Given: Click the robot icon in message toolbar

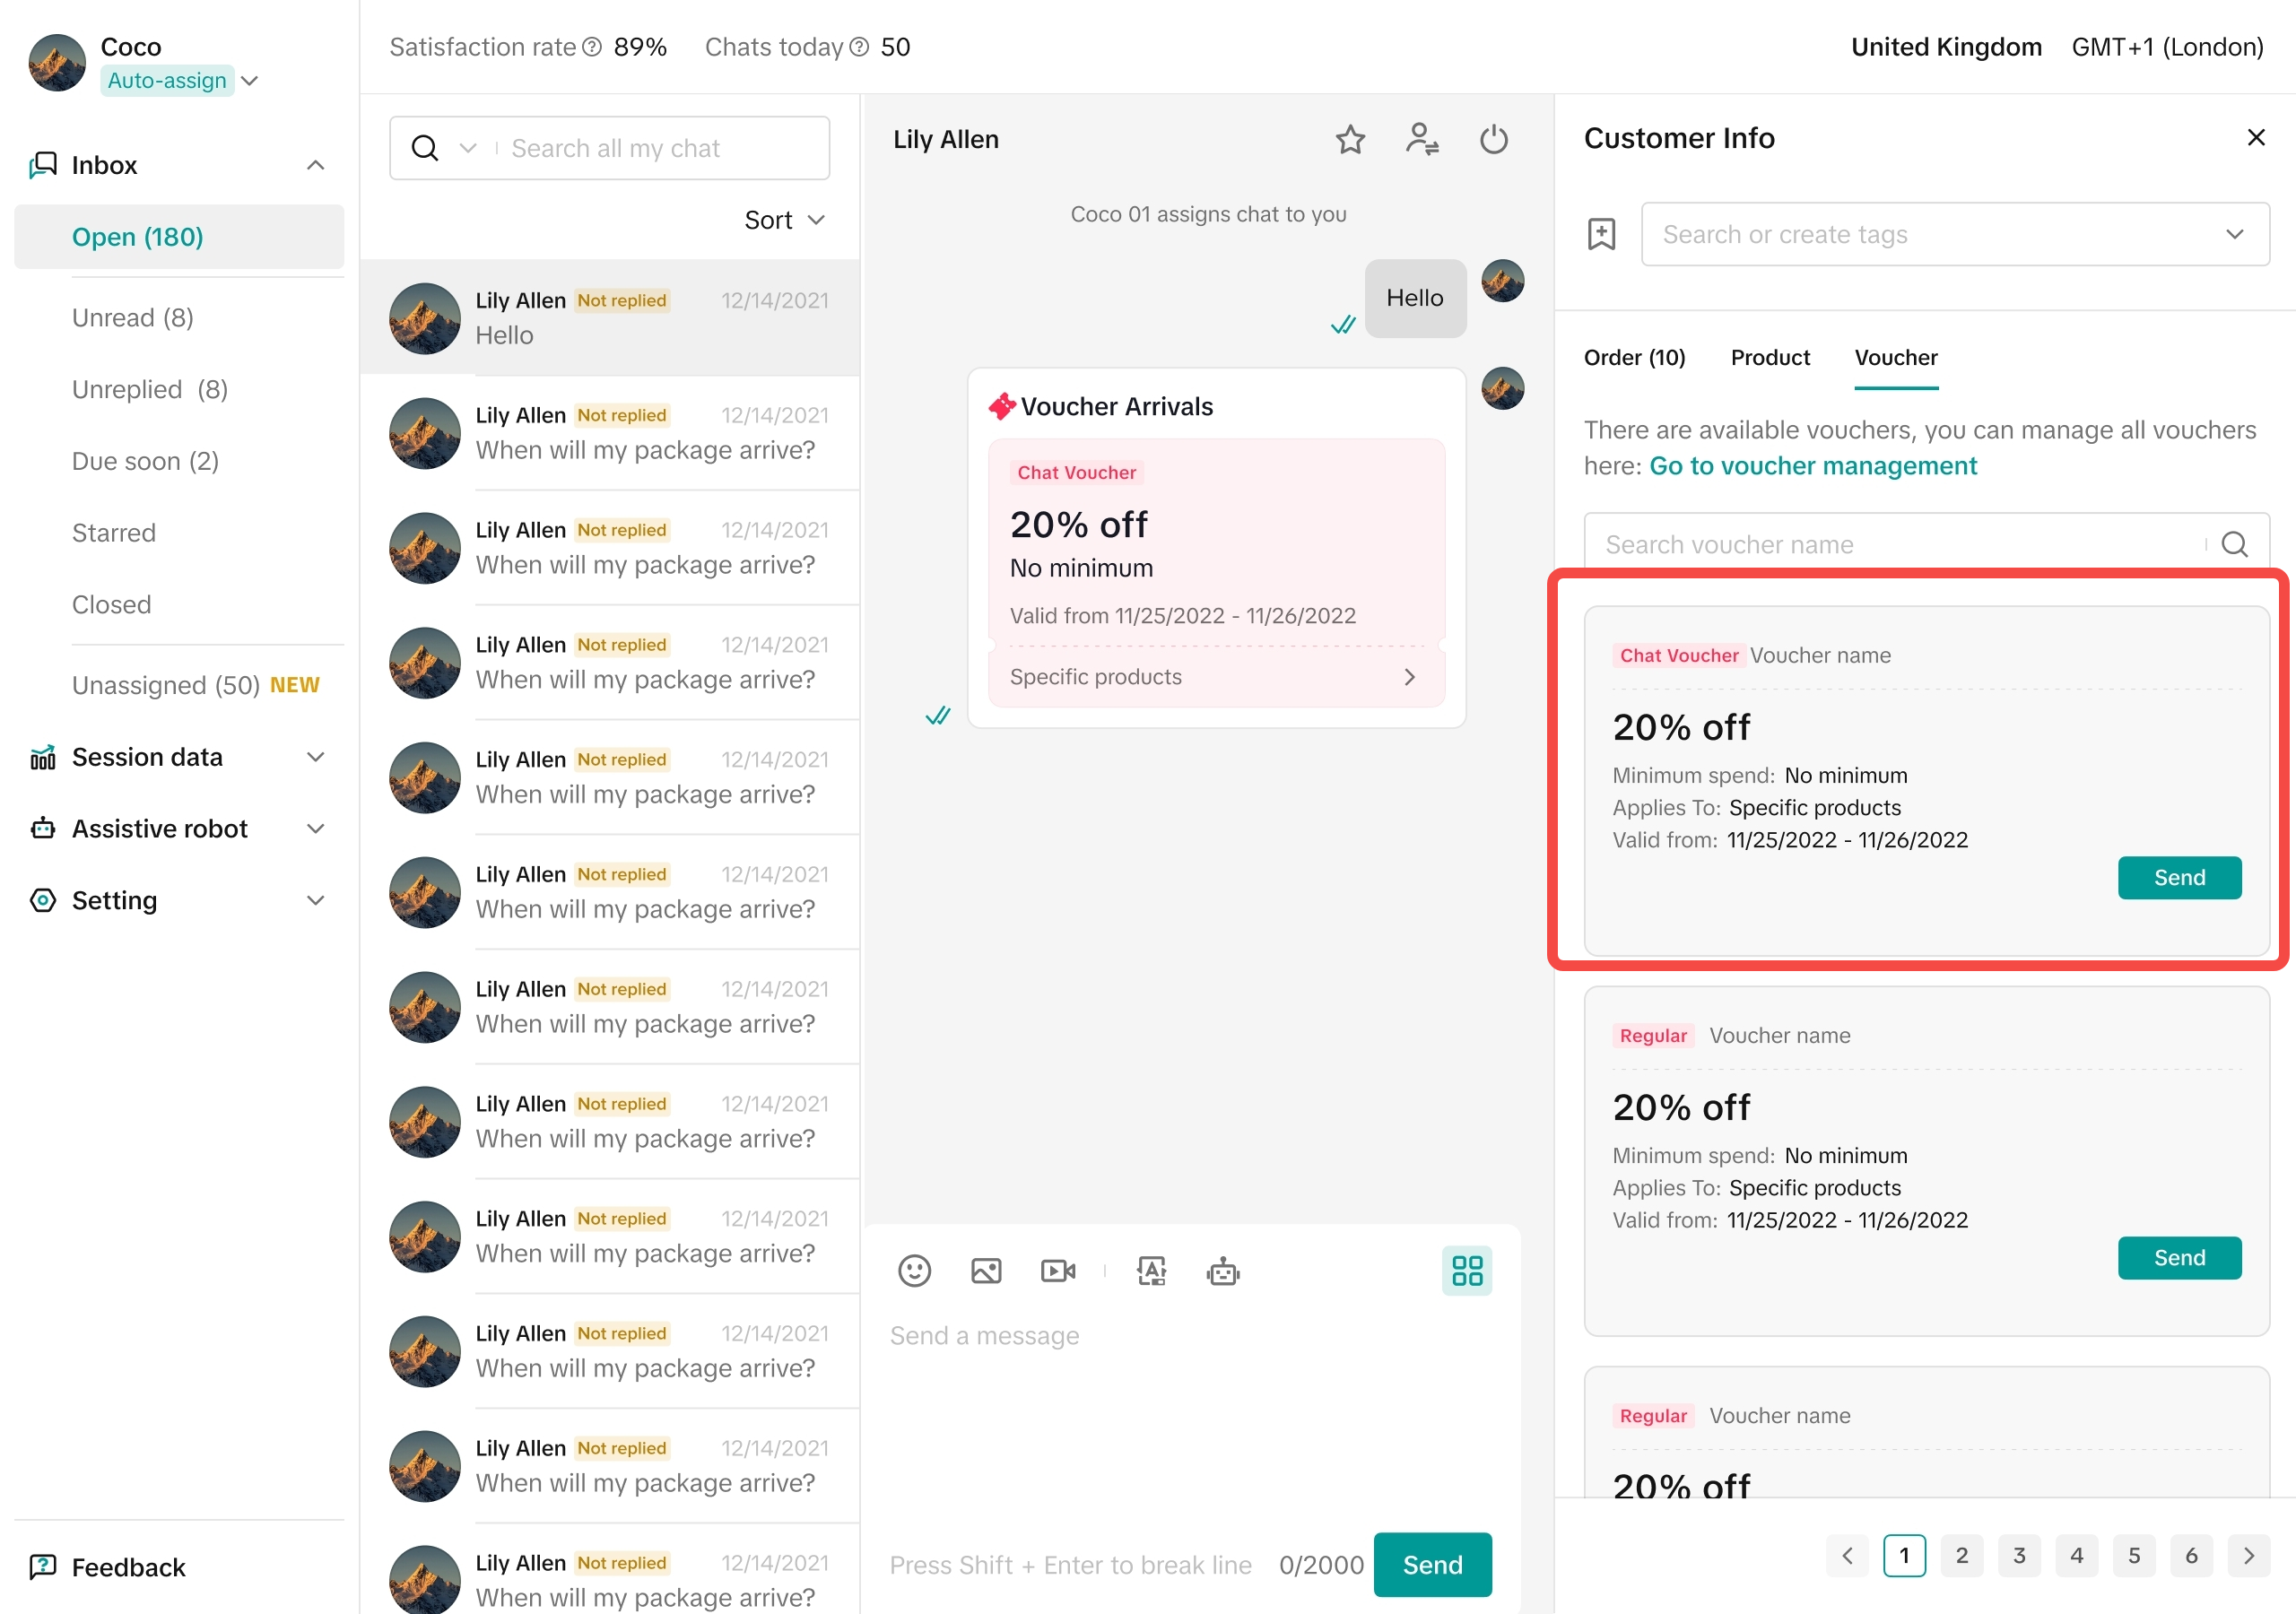Looking at the screenshot, I should [1222, 1272].
